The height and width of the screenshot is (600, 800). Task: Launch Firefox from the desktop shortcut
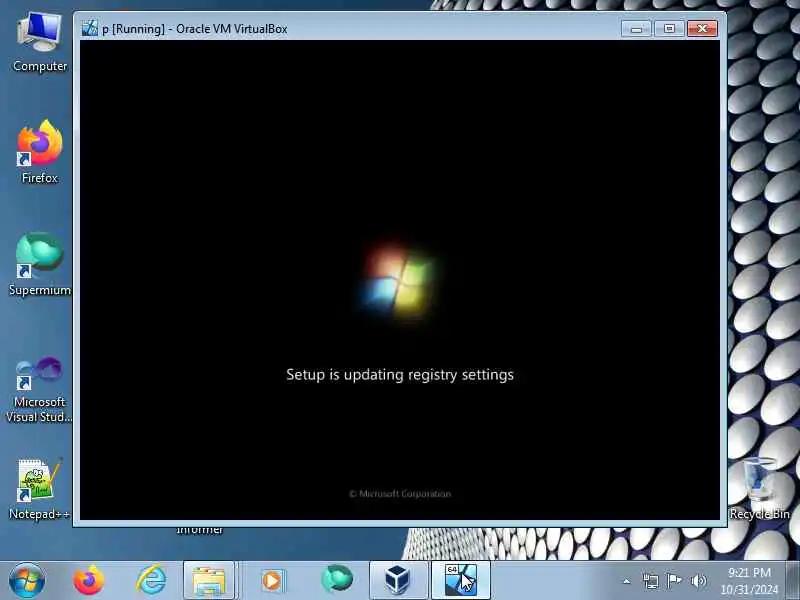point(39,152)
